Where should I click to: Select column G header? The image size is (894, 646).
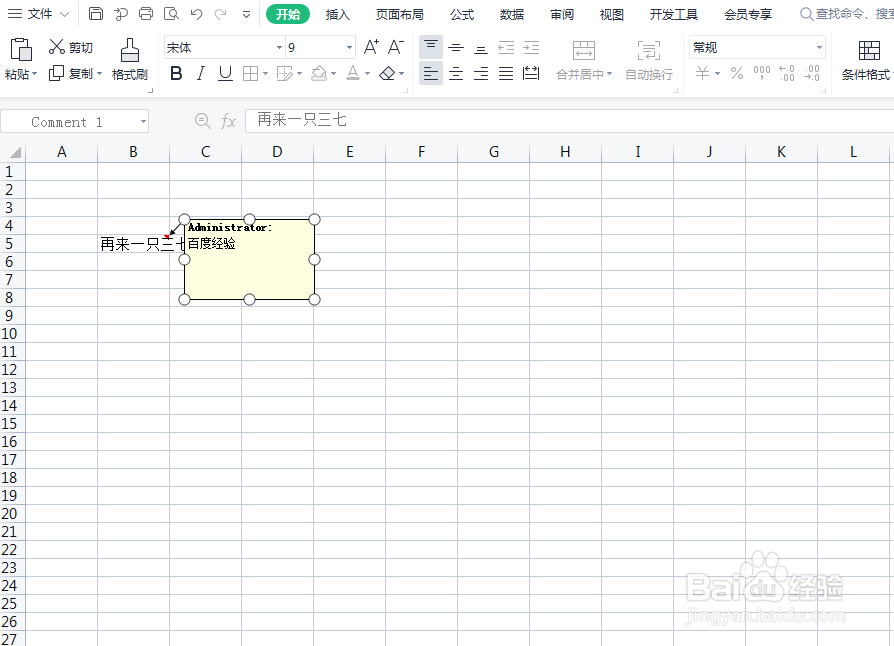pos(494,152)
